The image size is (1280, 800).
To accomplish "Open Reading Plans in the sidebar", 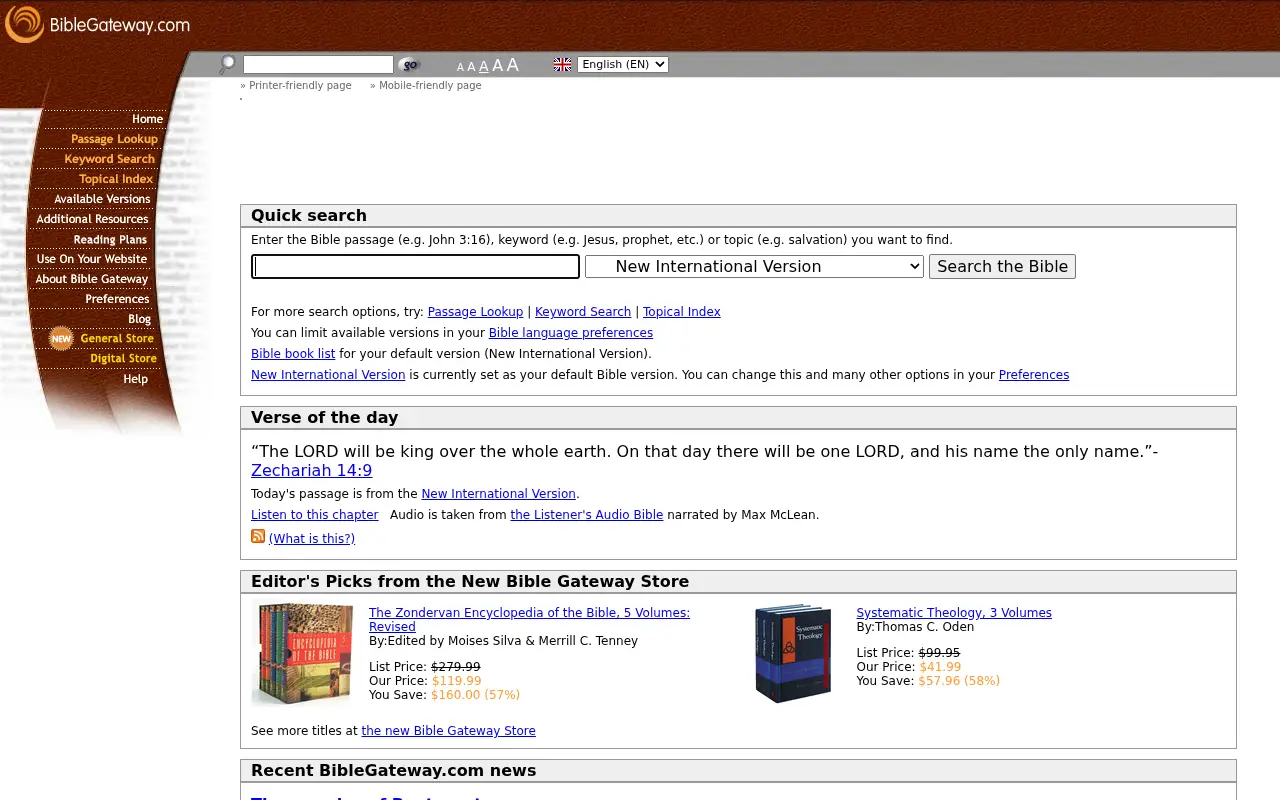I will tap(110, 239).
